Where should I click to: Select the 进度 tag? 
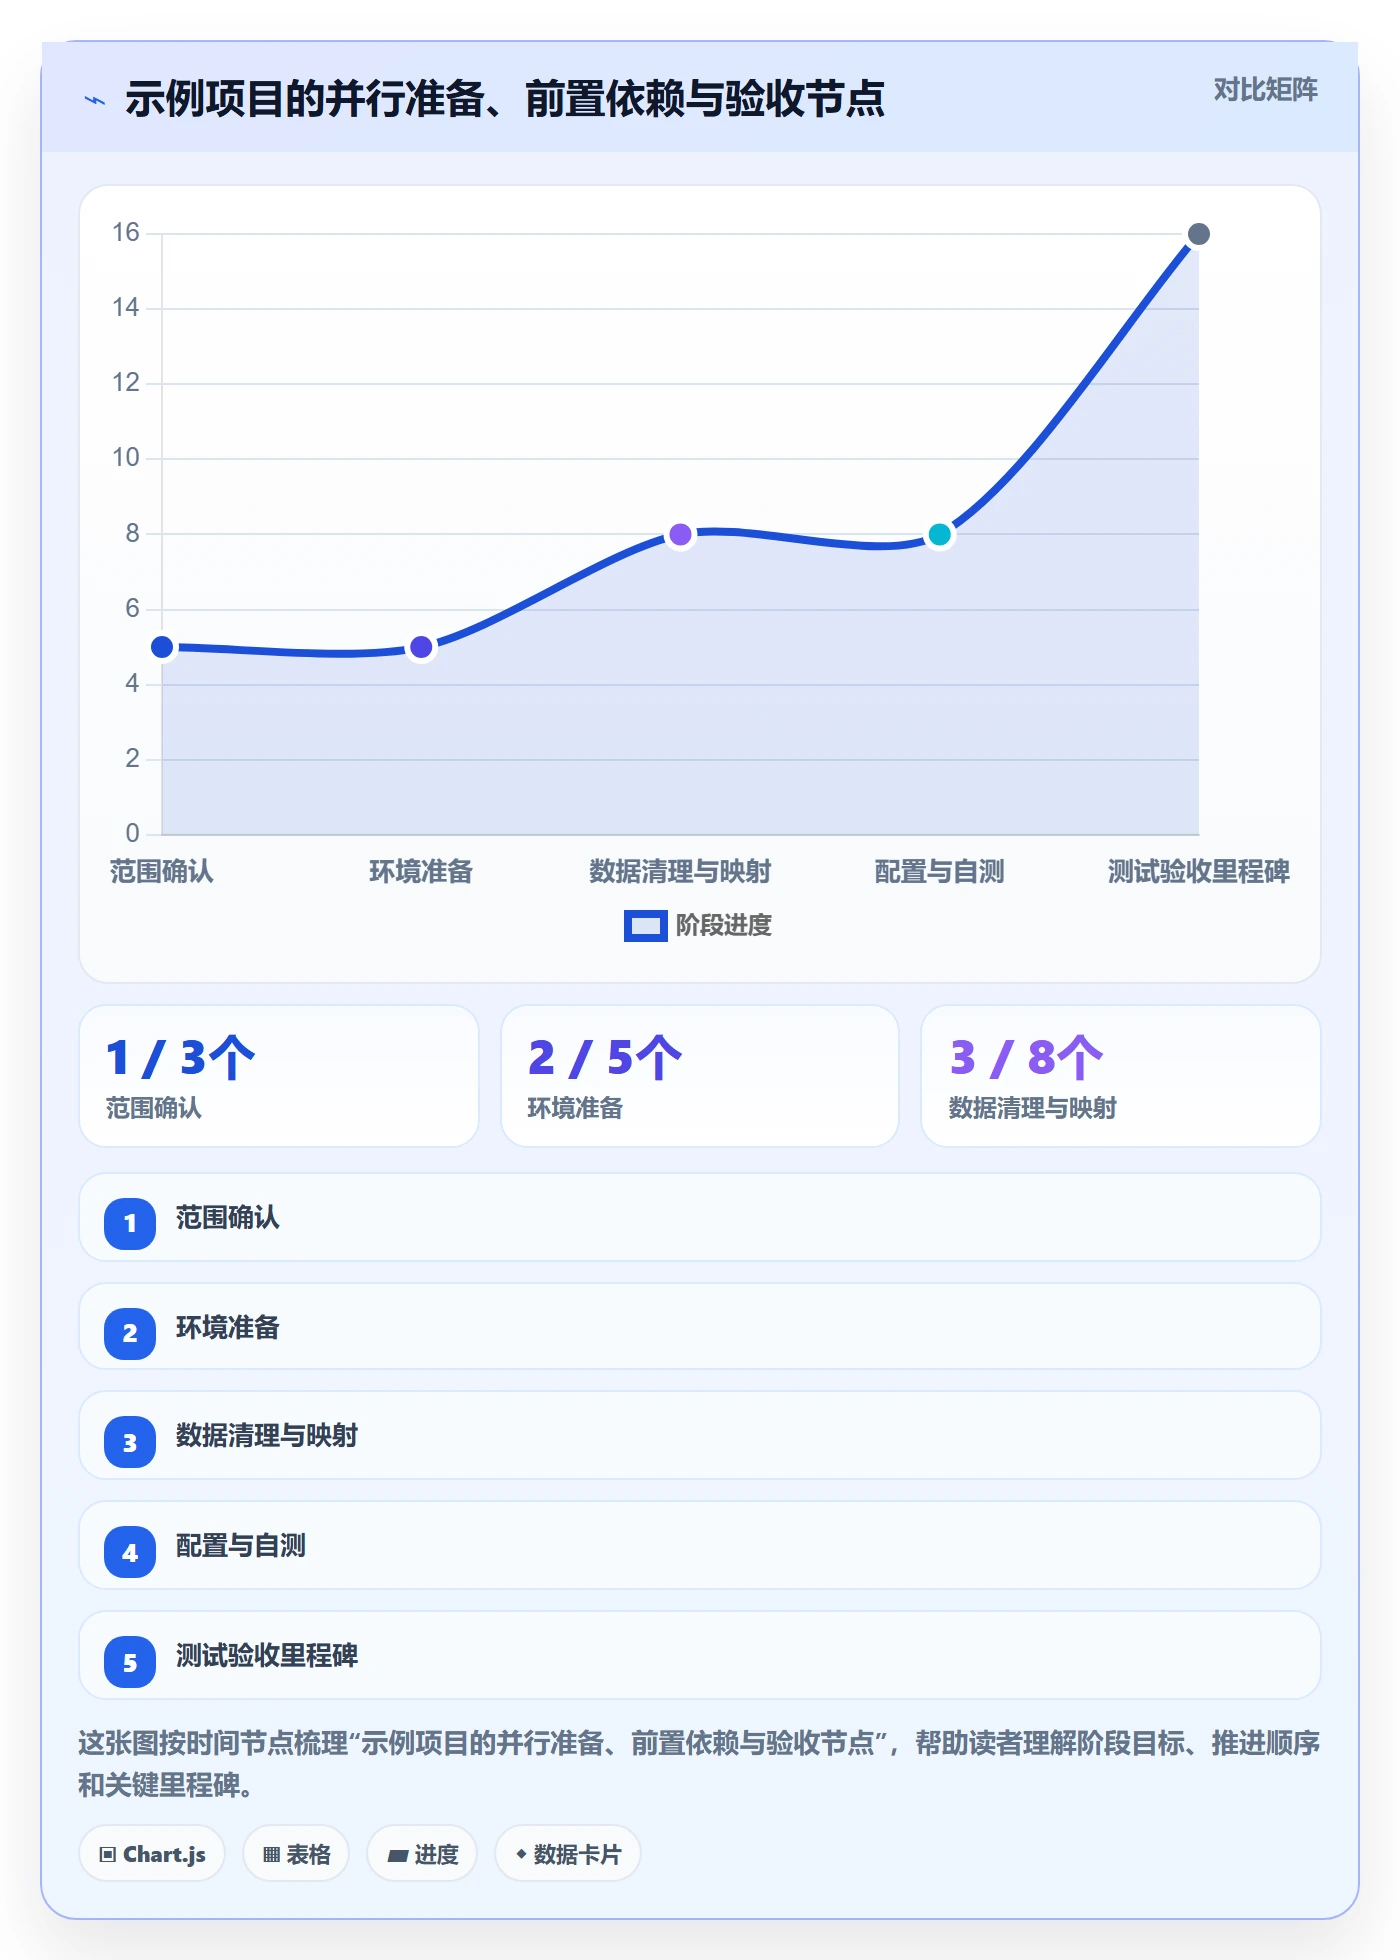click(422, 1854)
